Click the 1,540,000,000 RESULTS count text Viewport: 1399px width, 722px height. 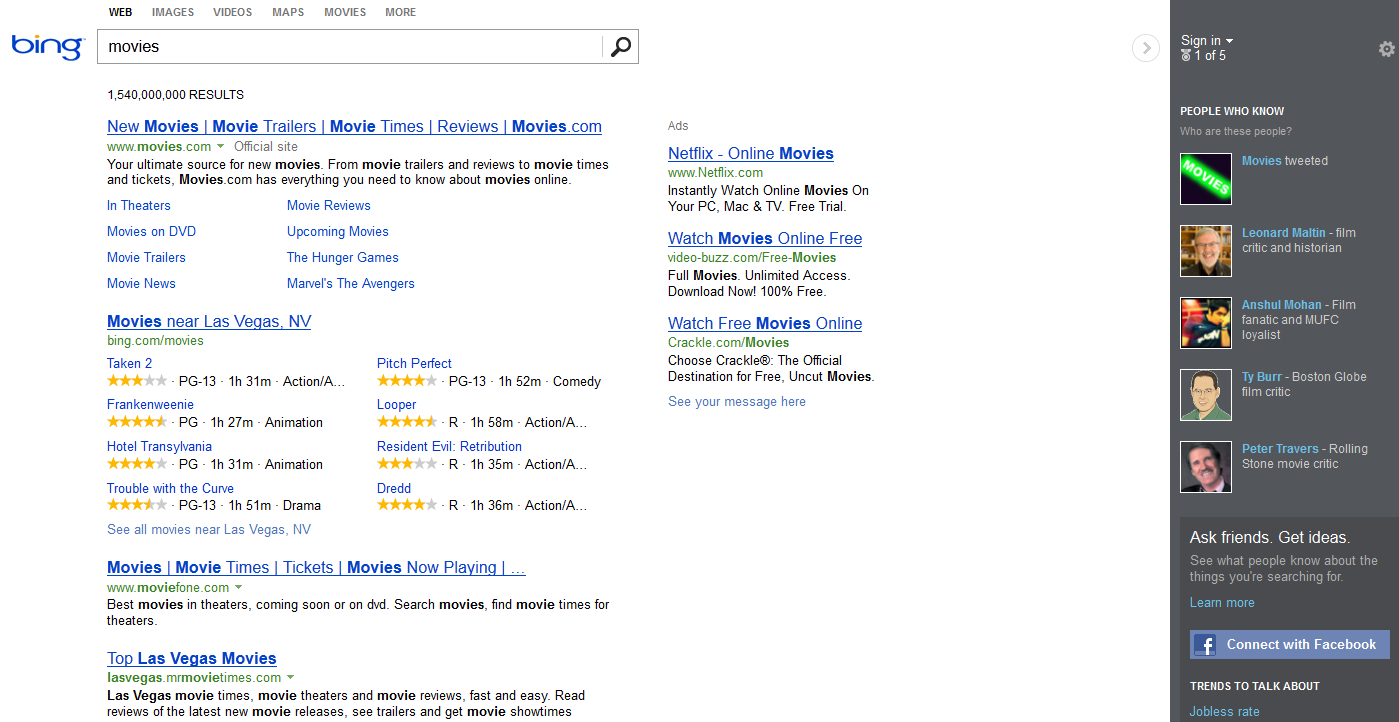[x=176, y=95]
